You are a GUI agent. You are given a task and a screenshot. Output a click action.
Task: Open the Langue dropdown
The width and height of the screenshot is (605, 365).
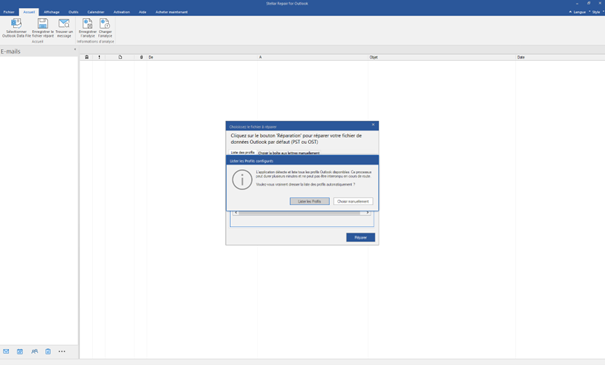coord(577,12)
